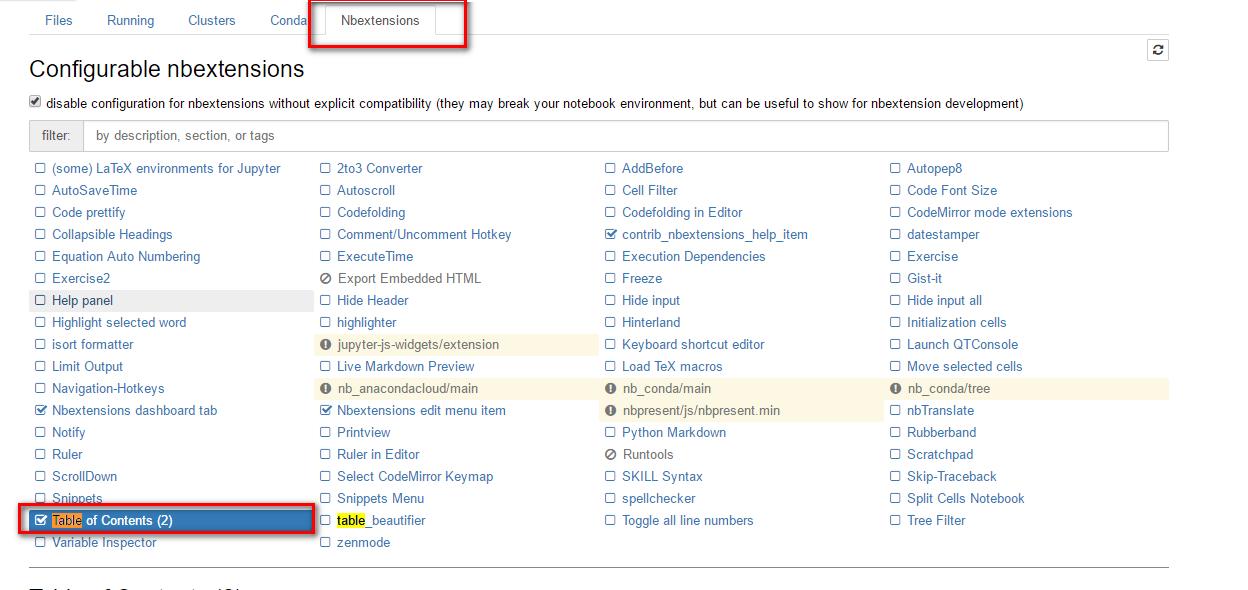
Task: Uncheck contrib_nbextensions_help_item checkbox
Action: [611, 235]
